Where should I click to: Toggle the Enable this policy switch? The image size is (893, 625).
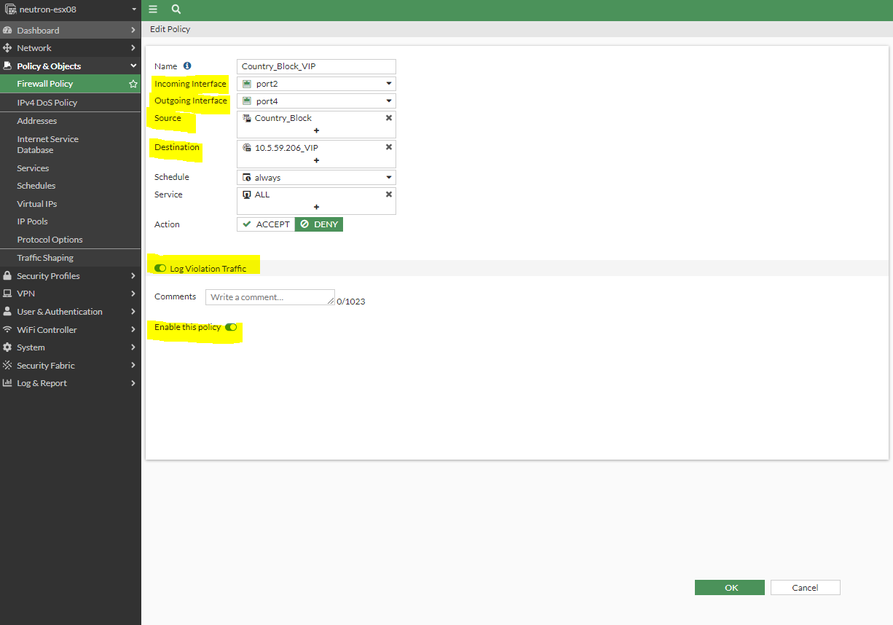231,327
